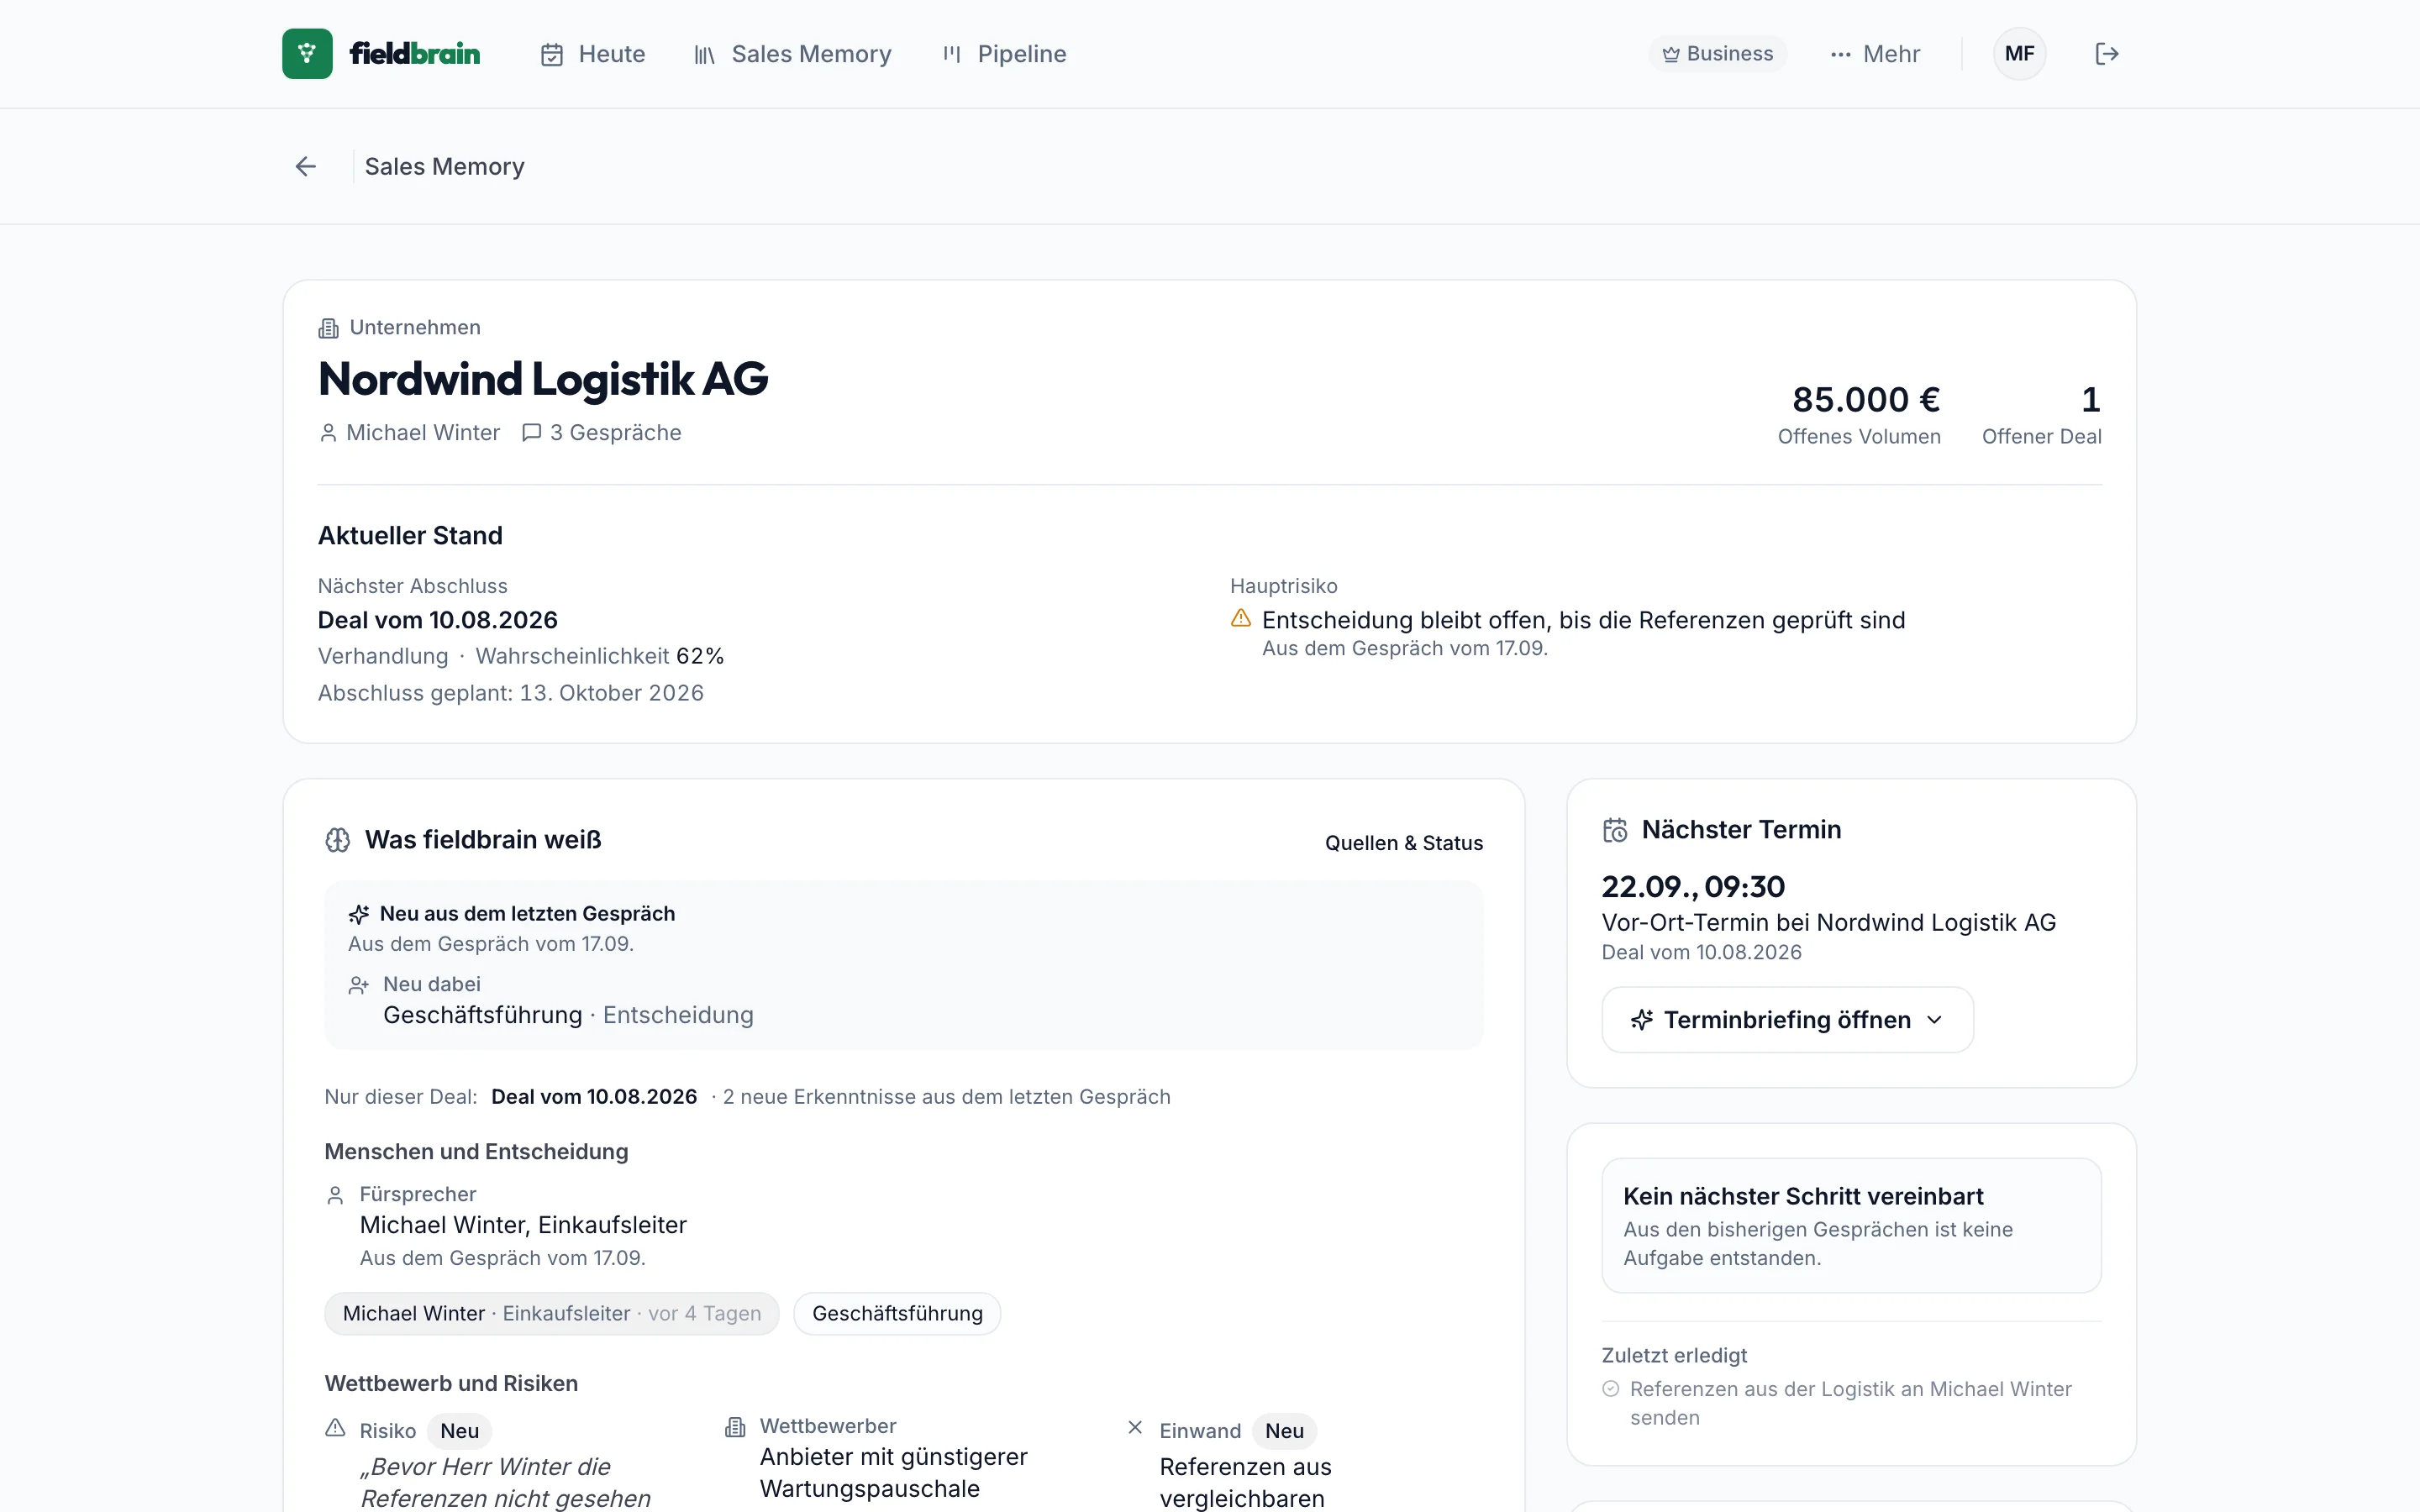Click Abschluss geplant: 13. Oktober 2026
The width and height of the screenshot is (2420, 1512).
coord(511,693)
